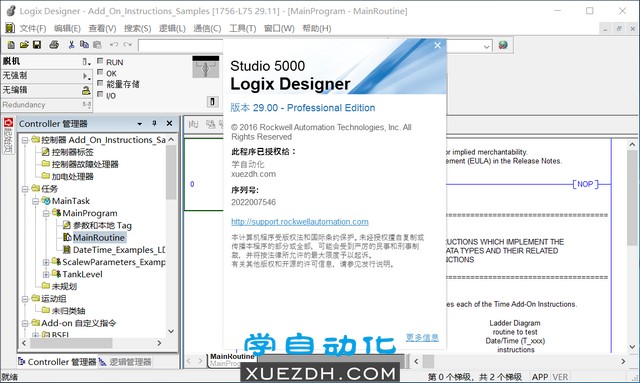Click the globe browse icon in toolbar
Viewport: 640px width, 383px height.
coord(503,45)
